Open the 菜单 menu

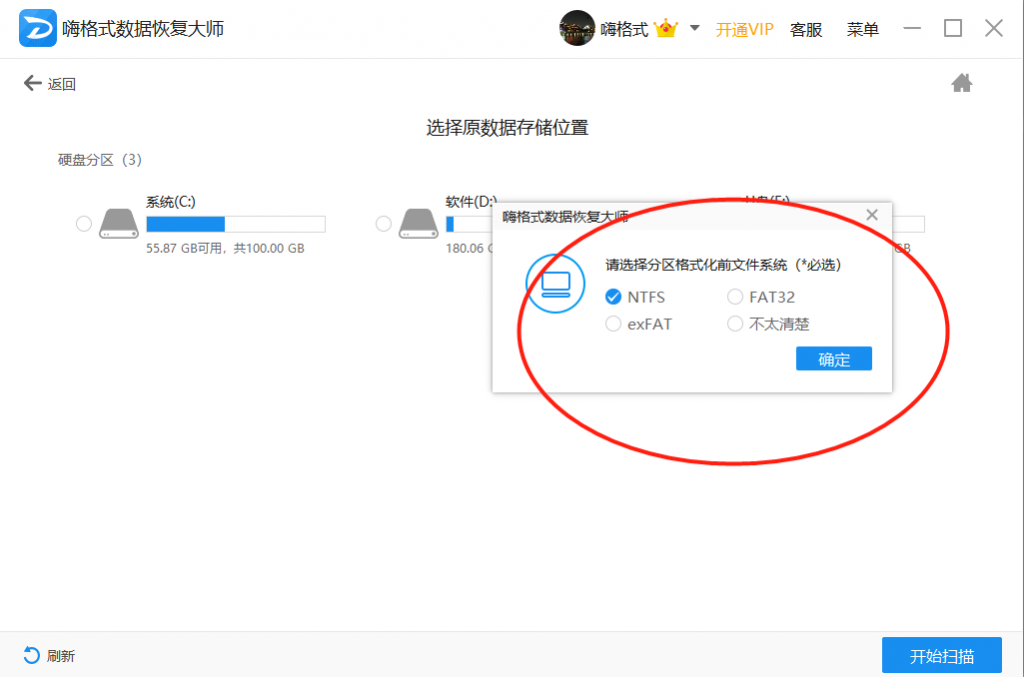click(x=862, y=29)
